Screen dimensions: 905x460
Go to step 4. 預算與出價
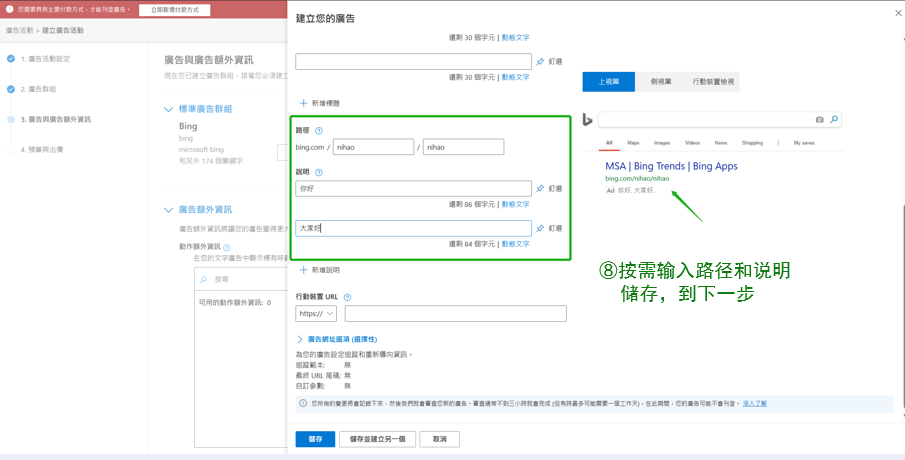tap(42, 150)
